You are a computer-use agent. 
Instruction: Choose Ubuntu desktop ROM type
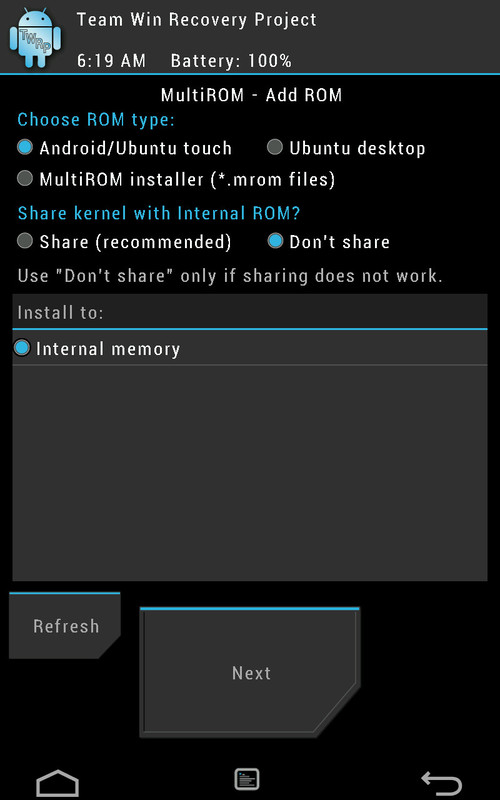(x=346, y=148)
